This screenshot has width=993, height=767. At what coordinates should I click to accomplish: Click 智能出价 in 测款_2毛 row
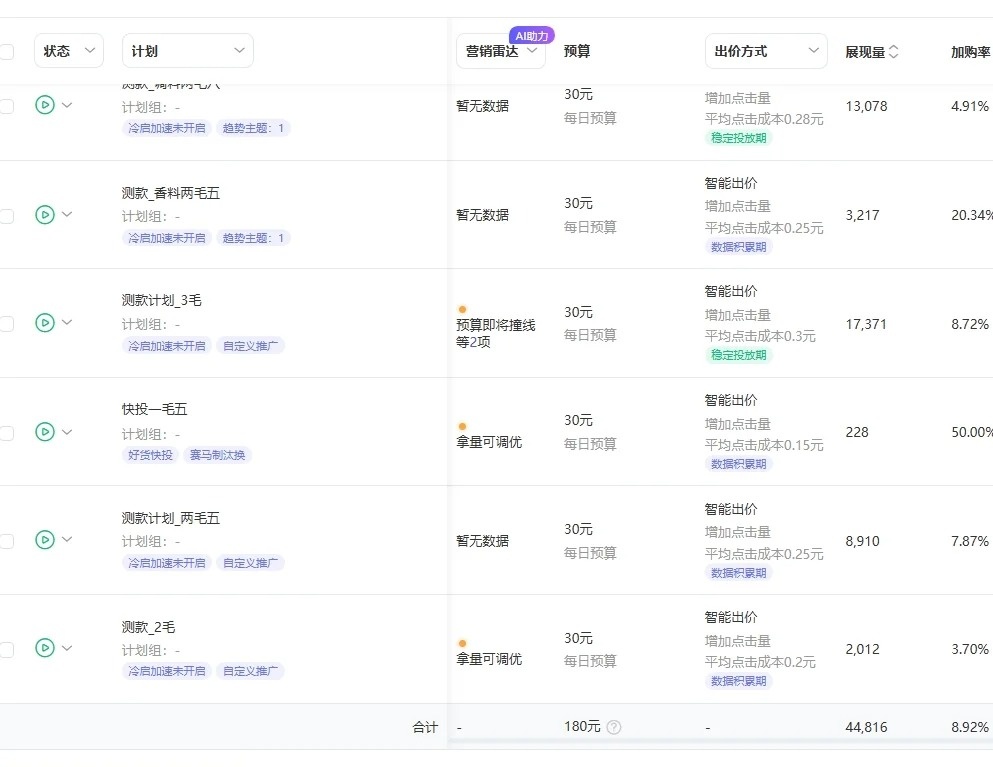pyautogui.click(x=731, y=618)
